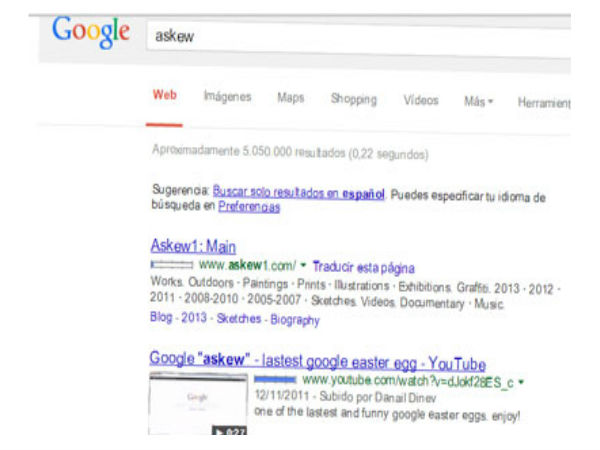Open the Maps tab
Image resolution: width=600 pixels, height=450 pixels.
[x=290, y=98]
